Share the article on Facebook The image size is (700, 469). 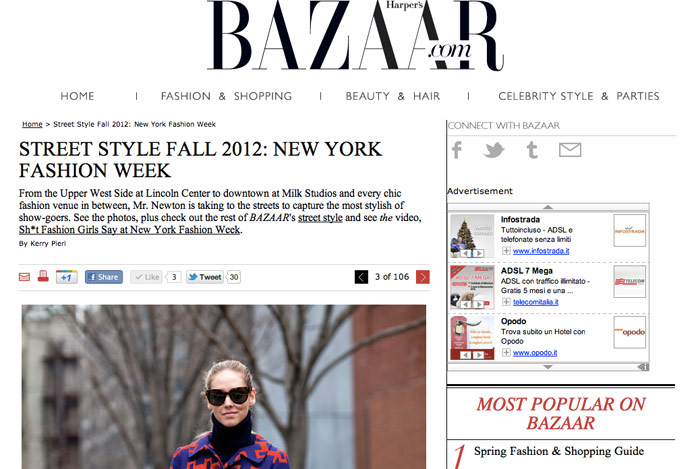[x=104, y=277]
